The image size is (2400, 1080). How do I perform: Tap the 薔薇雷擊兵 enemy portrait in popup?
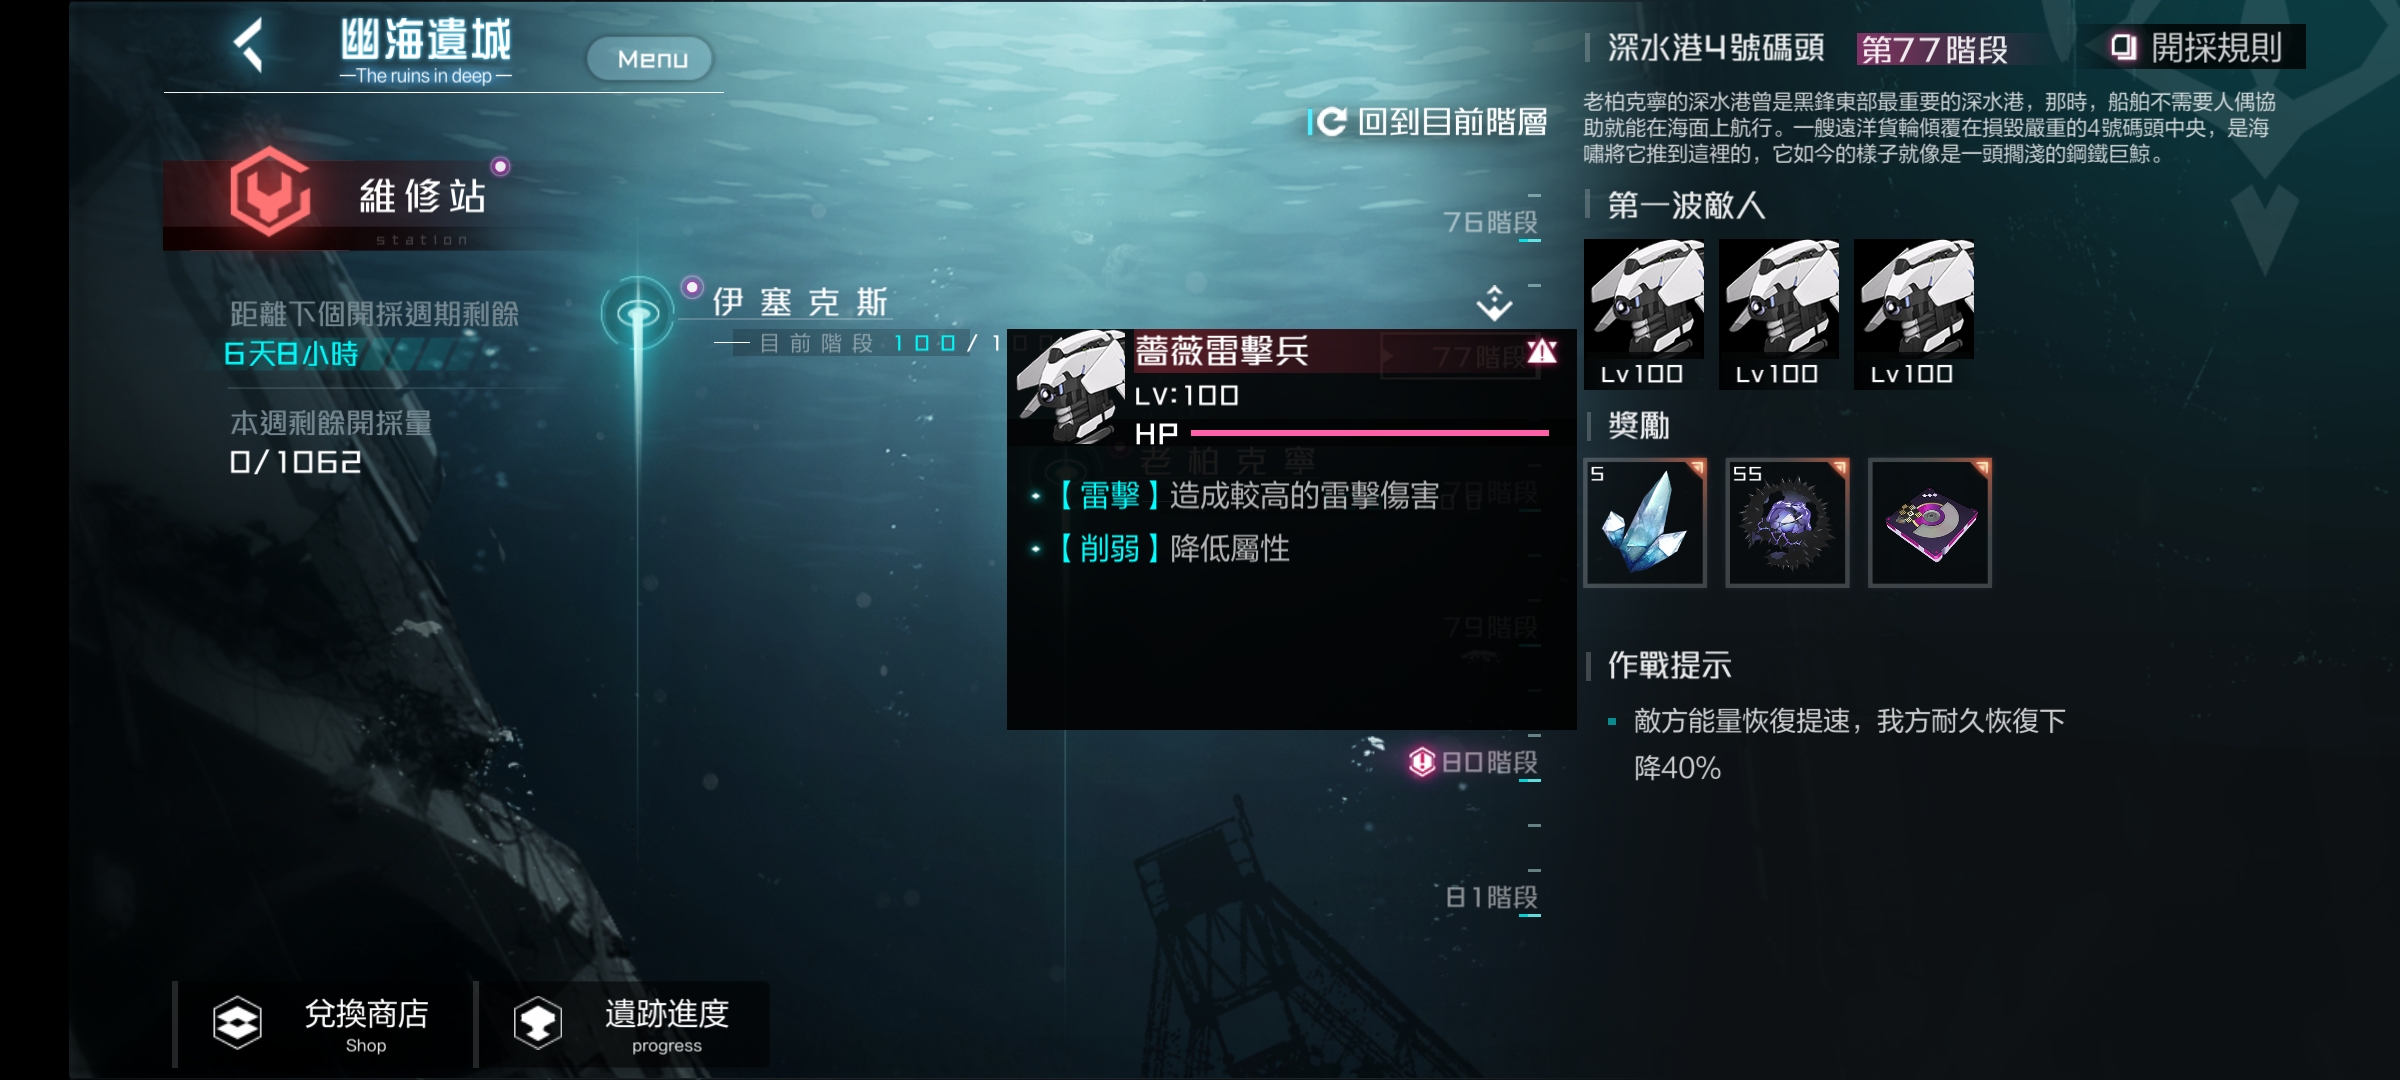pyautogui.click(x=1069, y=386)
